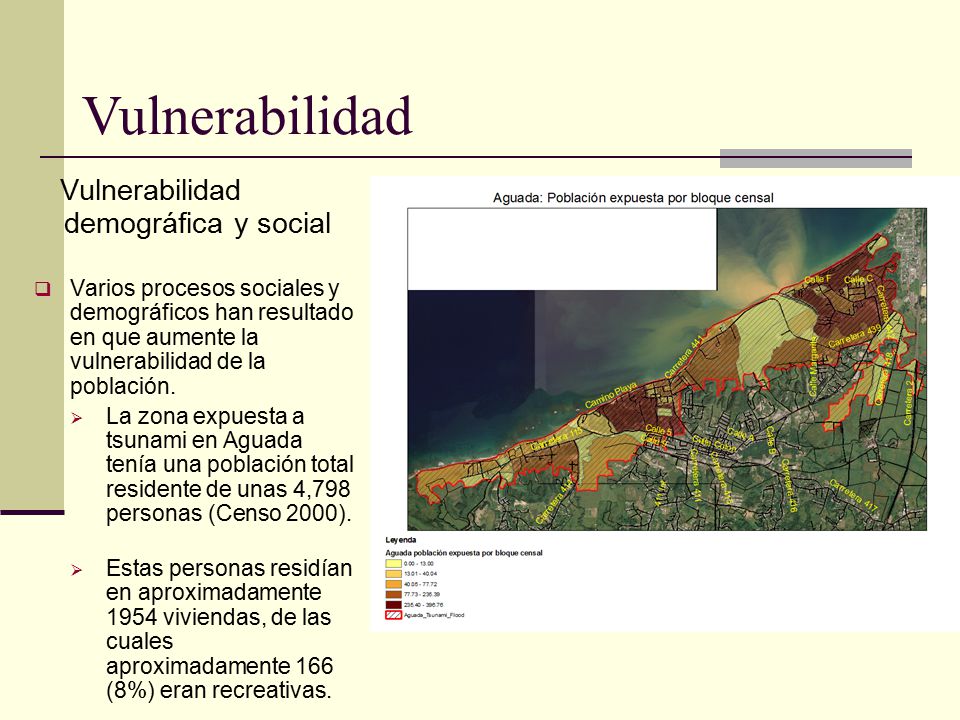This screenshot has width=960, height=720.
Task: Click map title 'Aguada: Población expuesta por bloque censal'
Action: [633, 198]
